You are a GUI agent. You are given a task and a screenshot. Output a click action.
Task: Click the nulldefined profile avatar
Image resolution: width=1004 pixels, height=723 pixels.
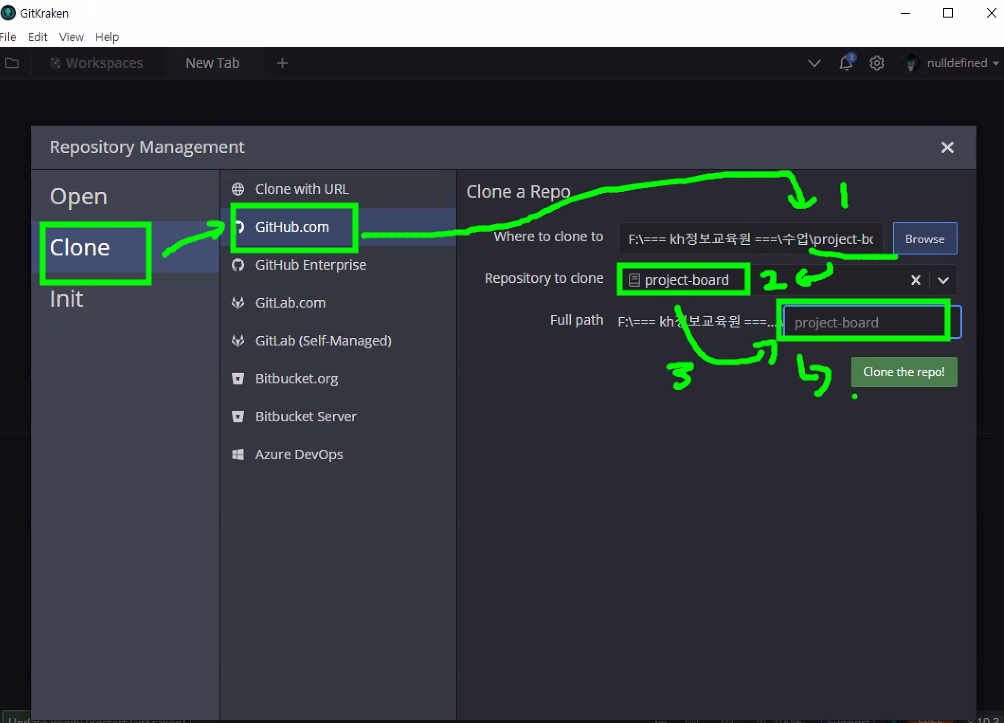tap(911, 63)
